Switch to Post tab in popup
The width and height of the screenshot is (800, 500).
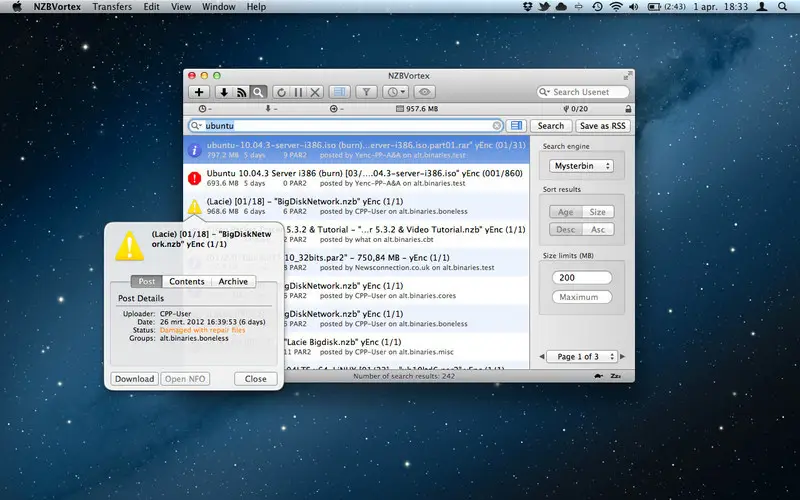pyautogui.click(x=146, y=282)
